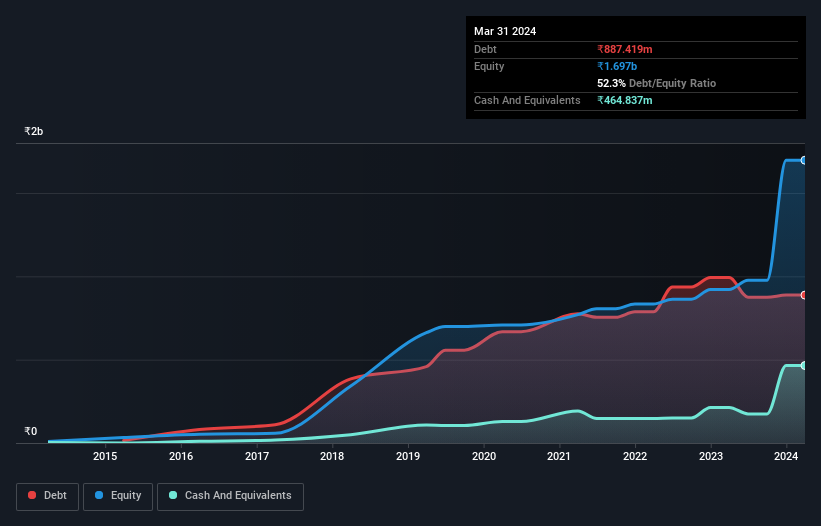Viewport: 821px width, 526px height.
Task: Click the 52.3% Debt/Equity Ratio text
Action: coord(657,83)
